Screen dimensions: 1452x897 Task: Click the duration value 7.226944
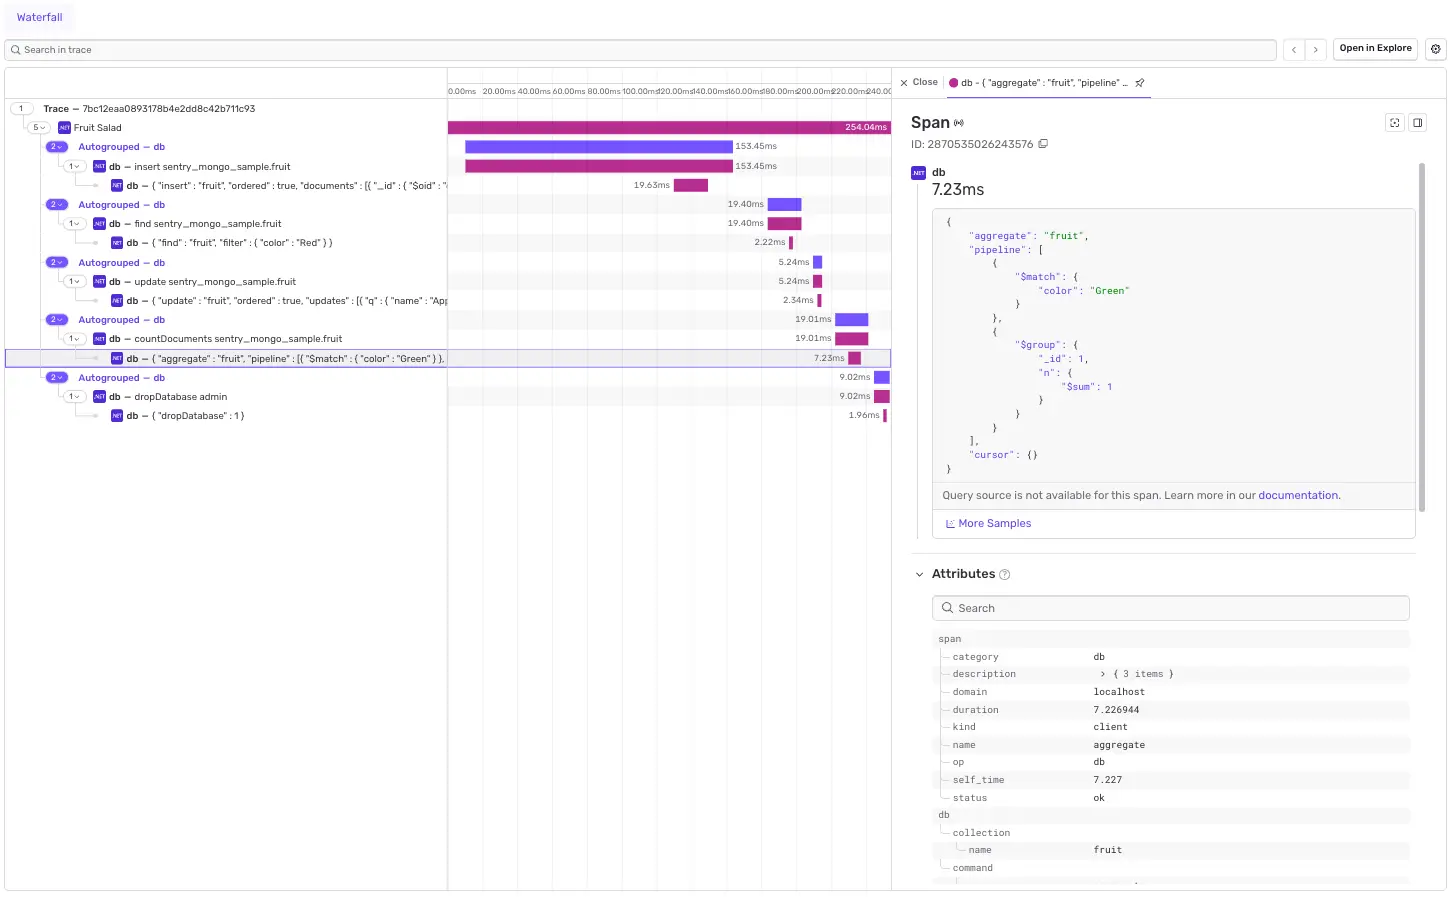pyautogui.click(x=1116, y=710)
